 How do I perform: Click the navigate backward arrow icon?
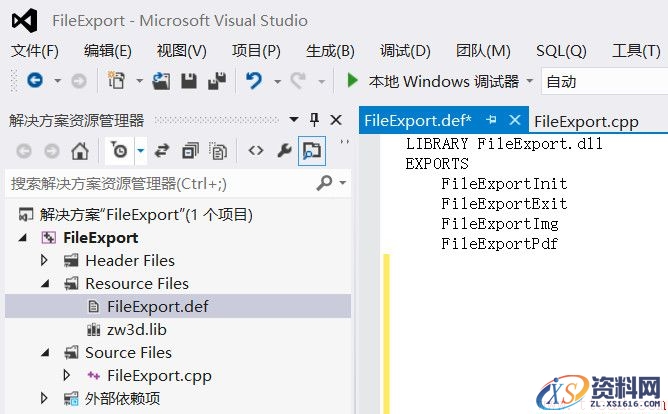click(x=35, y=81)
